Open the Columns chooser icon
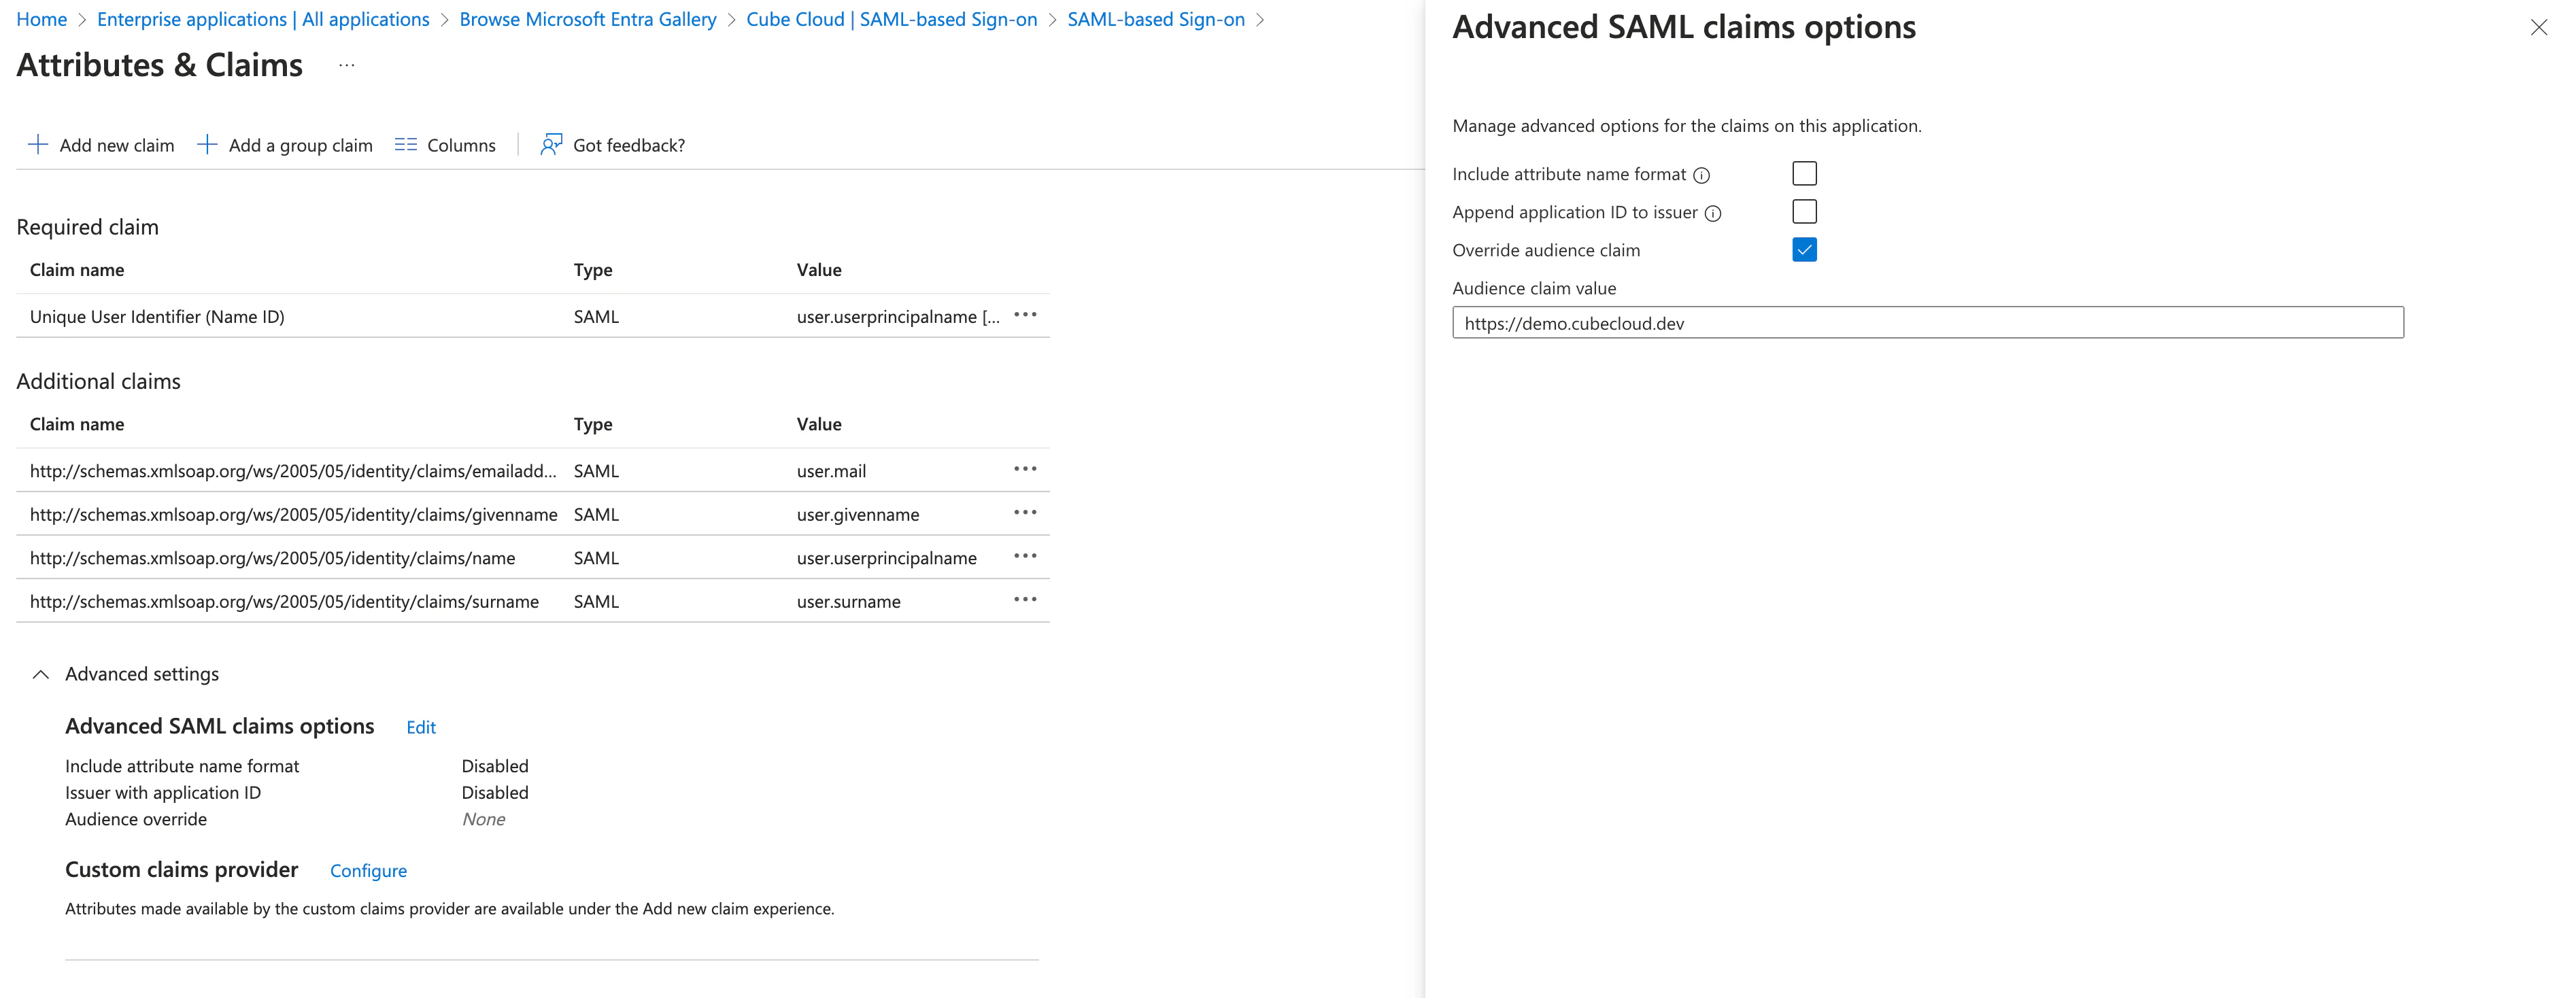 [405, 145]
